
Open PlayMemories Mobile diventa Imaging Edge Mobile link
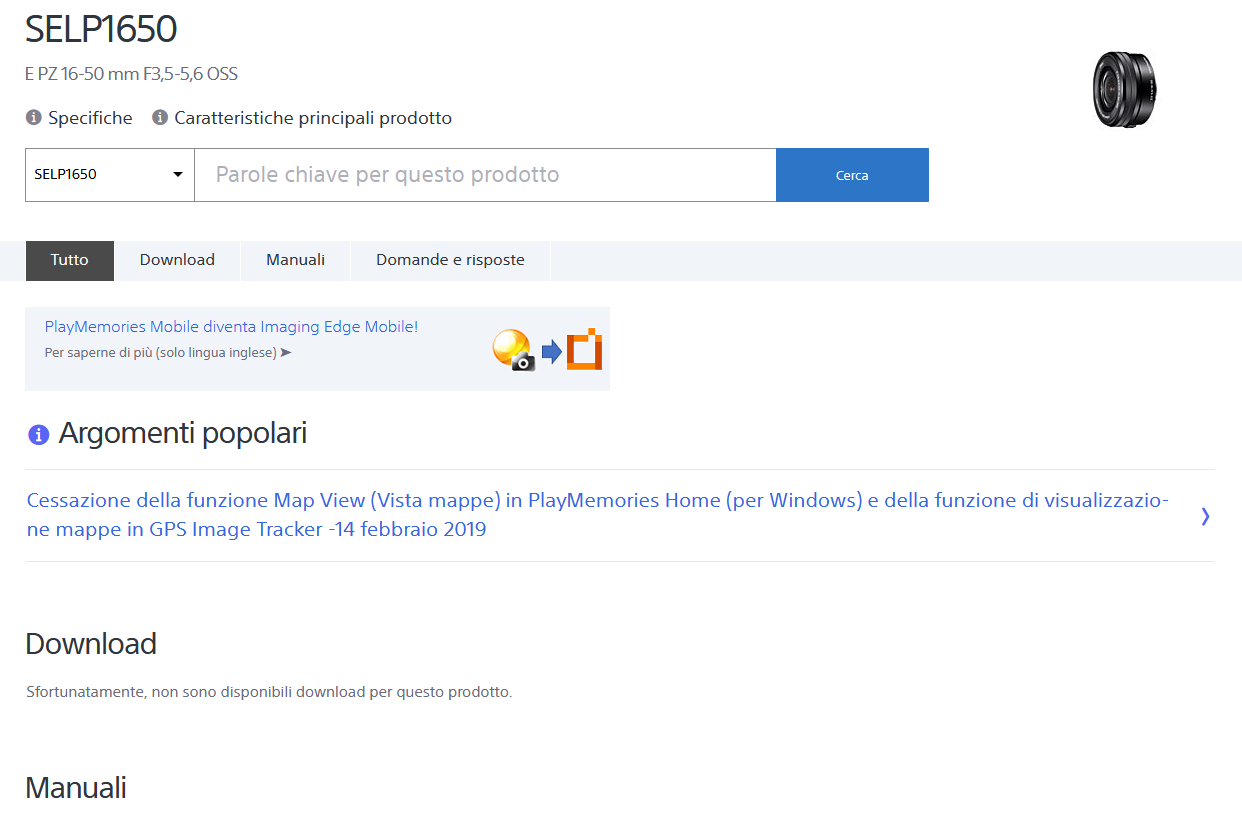pos(231,327)
